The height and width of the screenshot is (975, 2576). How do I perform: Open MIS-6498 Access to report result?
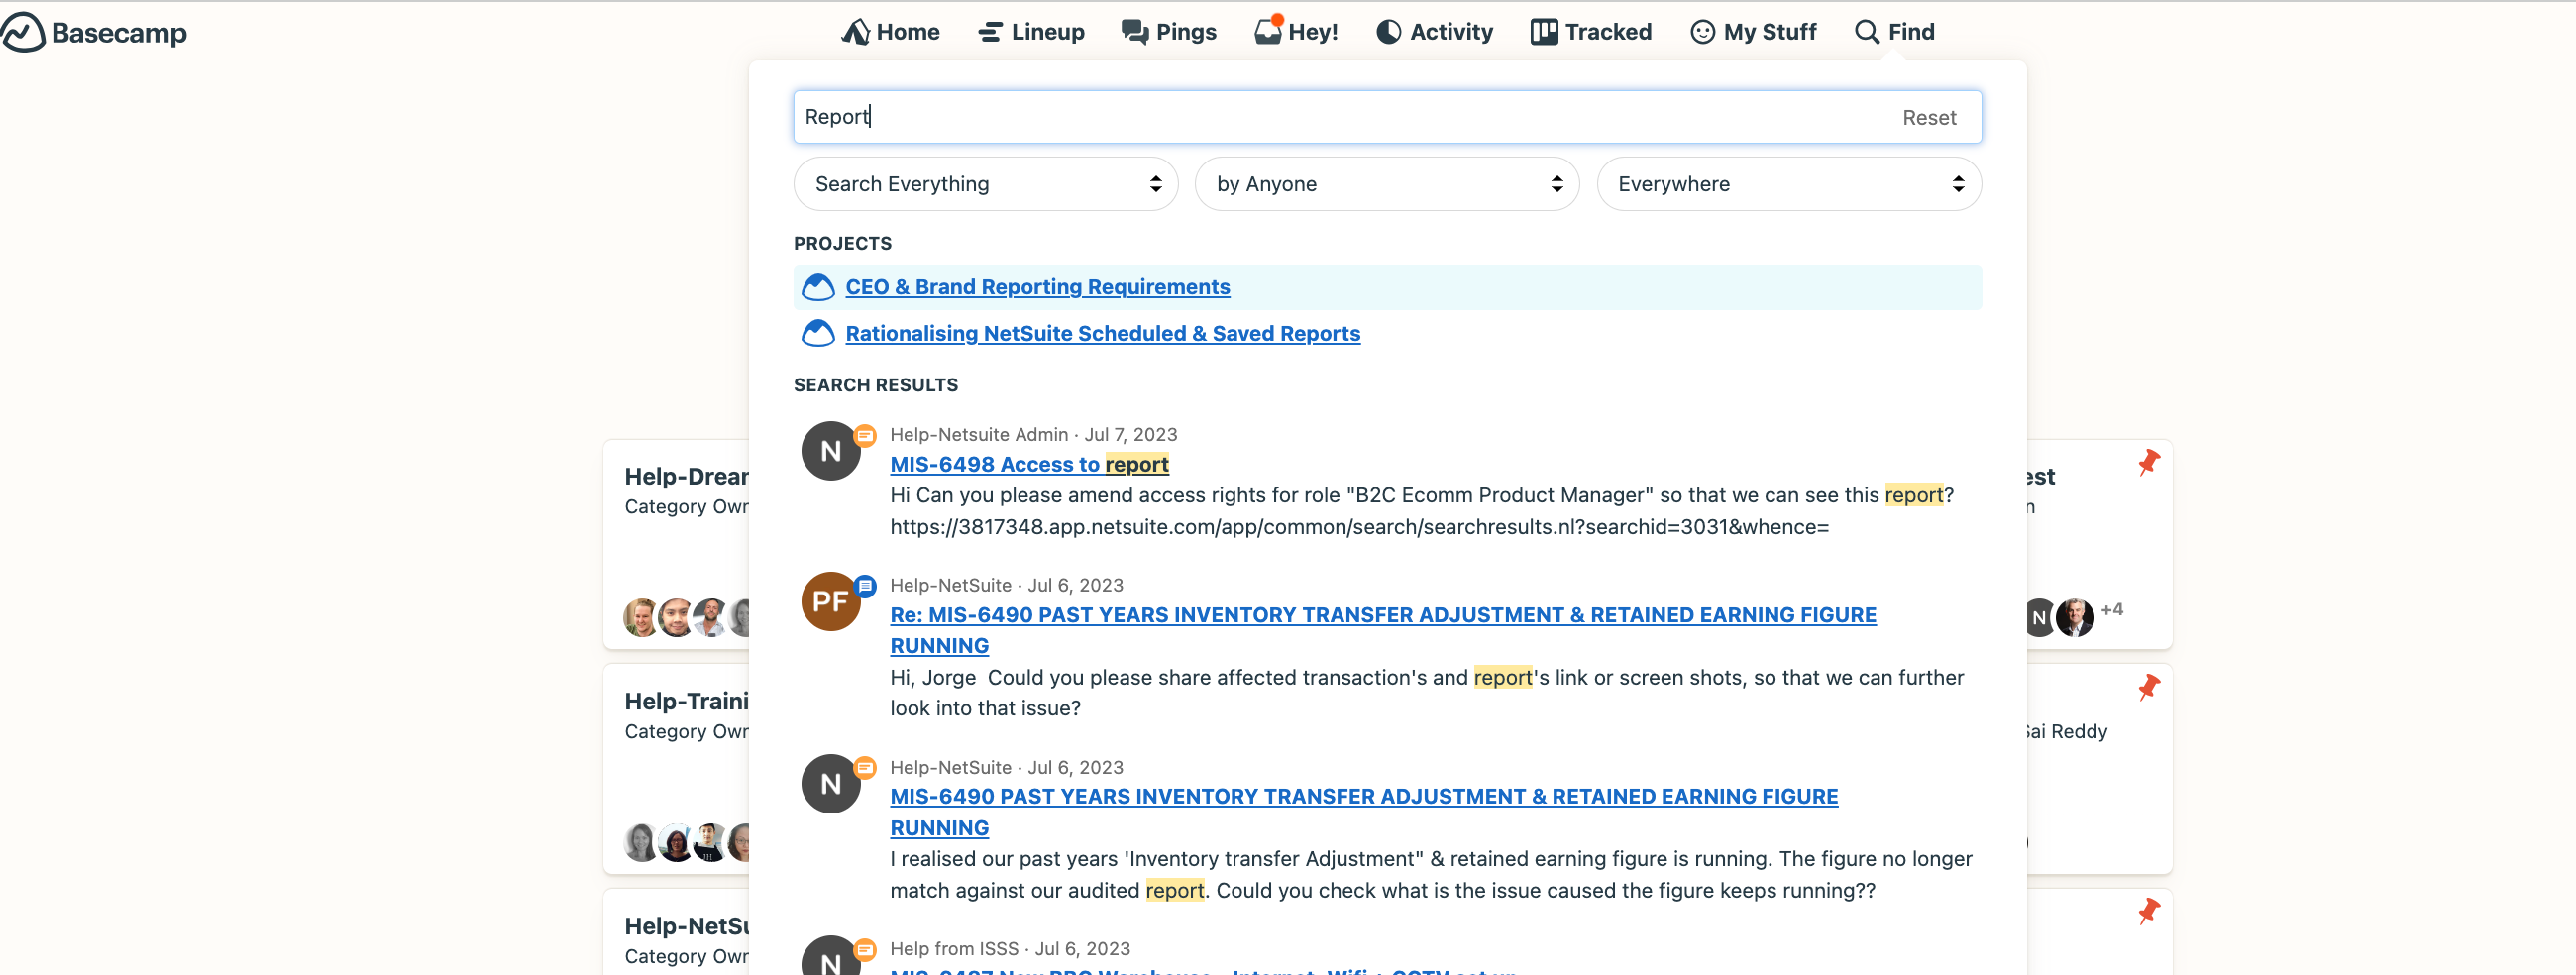pyautogui.click(x=1028, y=464)
